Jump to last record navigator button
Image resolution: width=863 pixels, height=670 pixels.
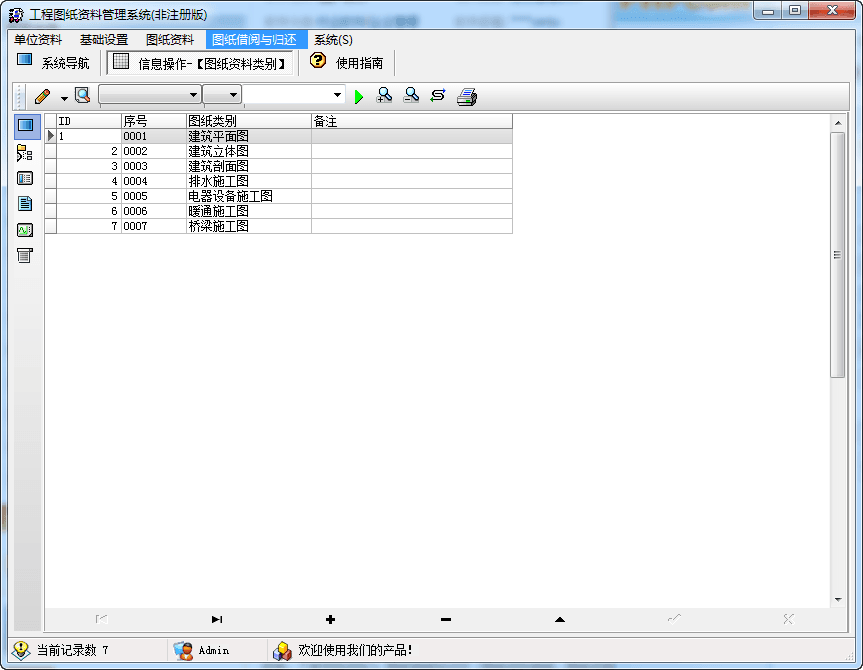[217, 619]
